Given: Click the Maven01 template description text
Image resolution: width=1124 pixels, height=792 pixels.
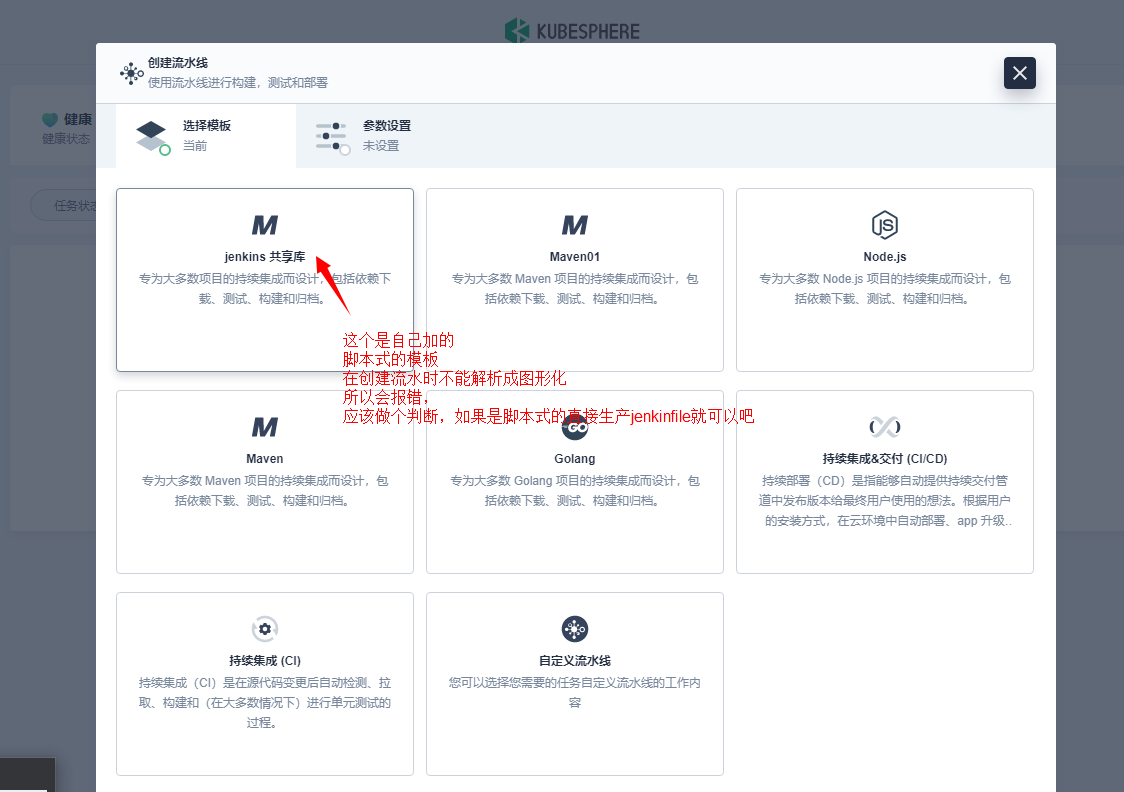Looking at the screenshot, I should point(575,289).
